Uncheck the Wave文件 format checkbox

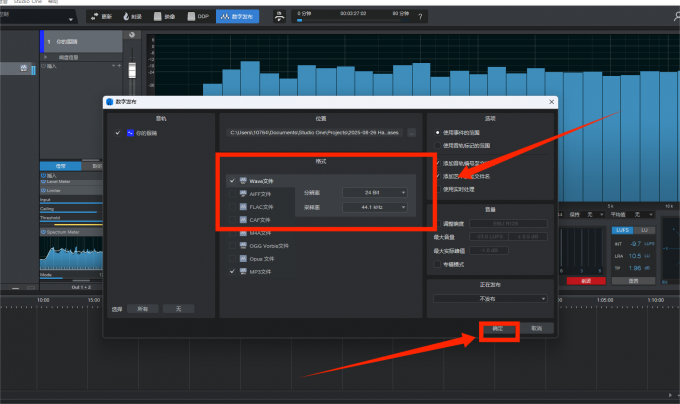pos(232,181)
